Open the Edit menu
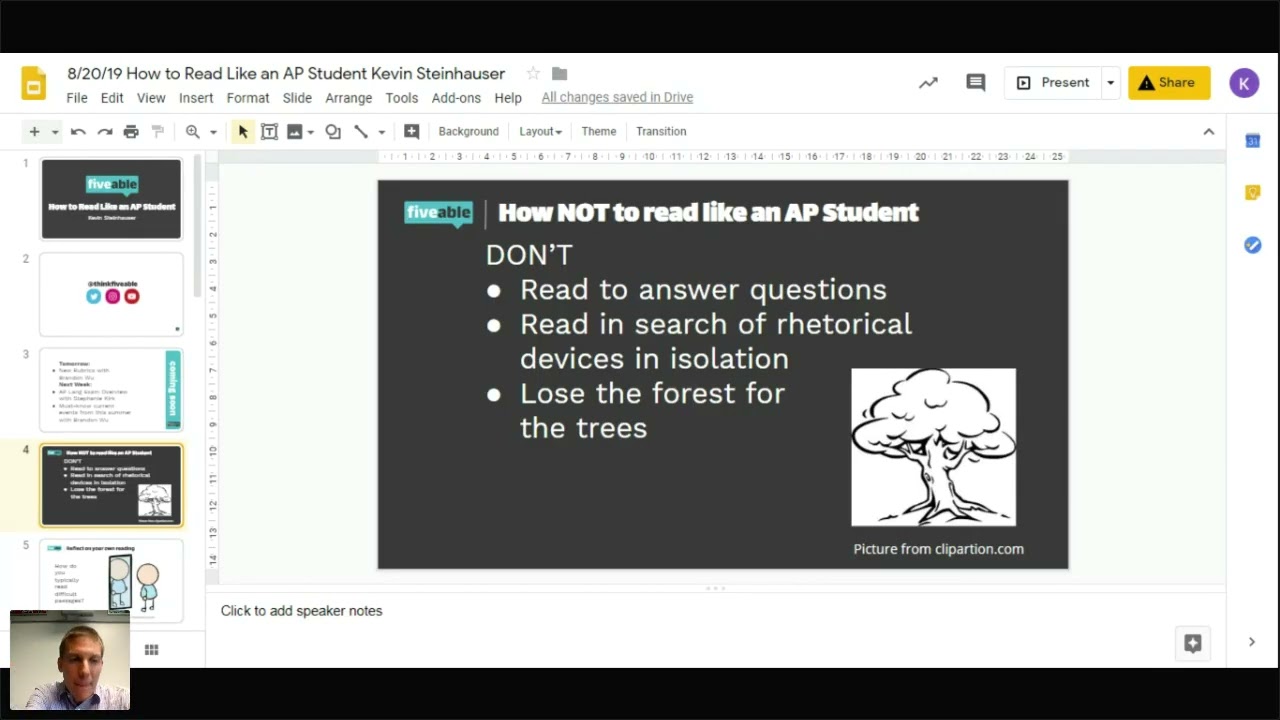1280x720 pixels. click(112, 98)
